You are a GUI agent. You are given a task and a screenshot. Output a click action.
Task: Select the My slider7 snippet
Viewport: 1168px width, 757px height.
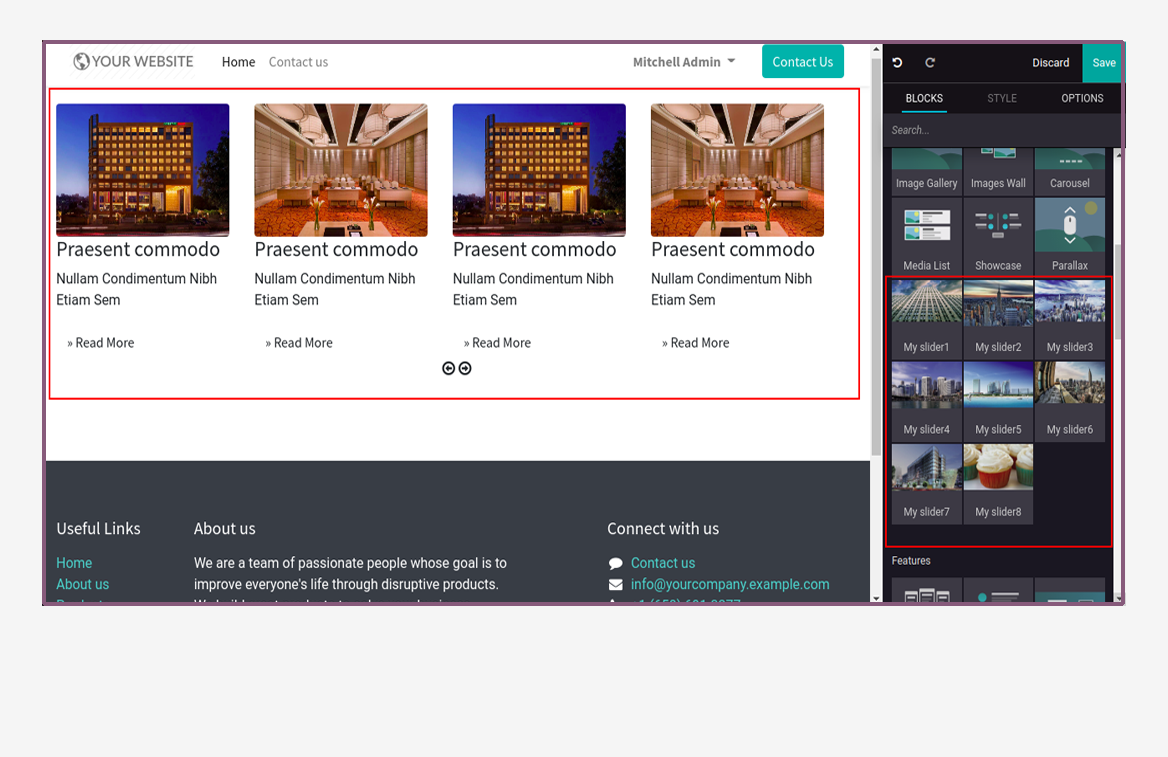927,484
